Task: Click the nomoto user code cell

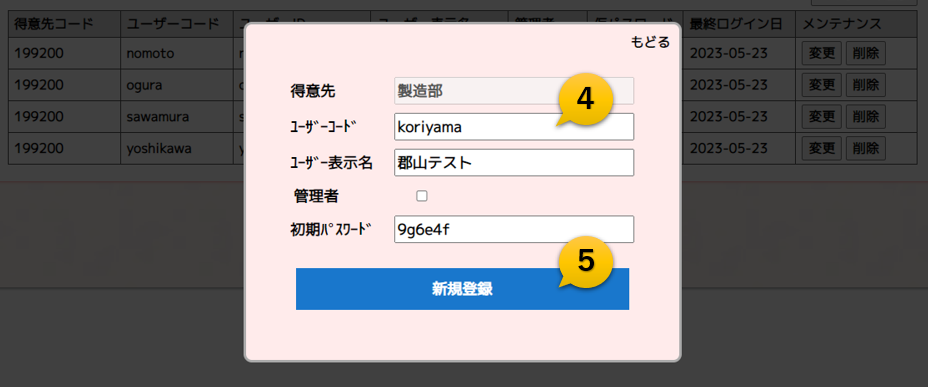Action: click(x=177, y=53)
